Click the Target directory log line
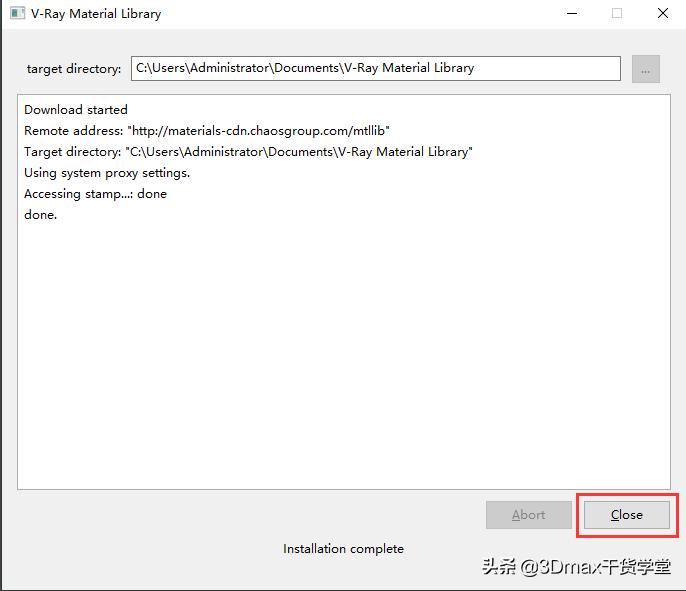 tap(248, 152)
